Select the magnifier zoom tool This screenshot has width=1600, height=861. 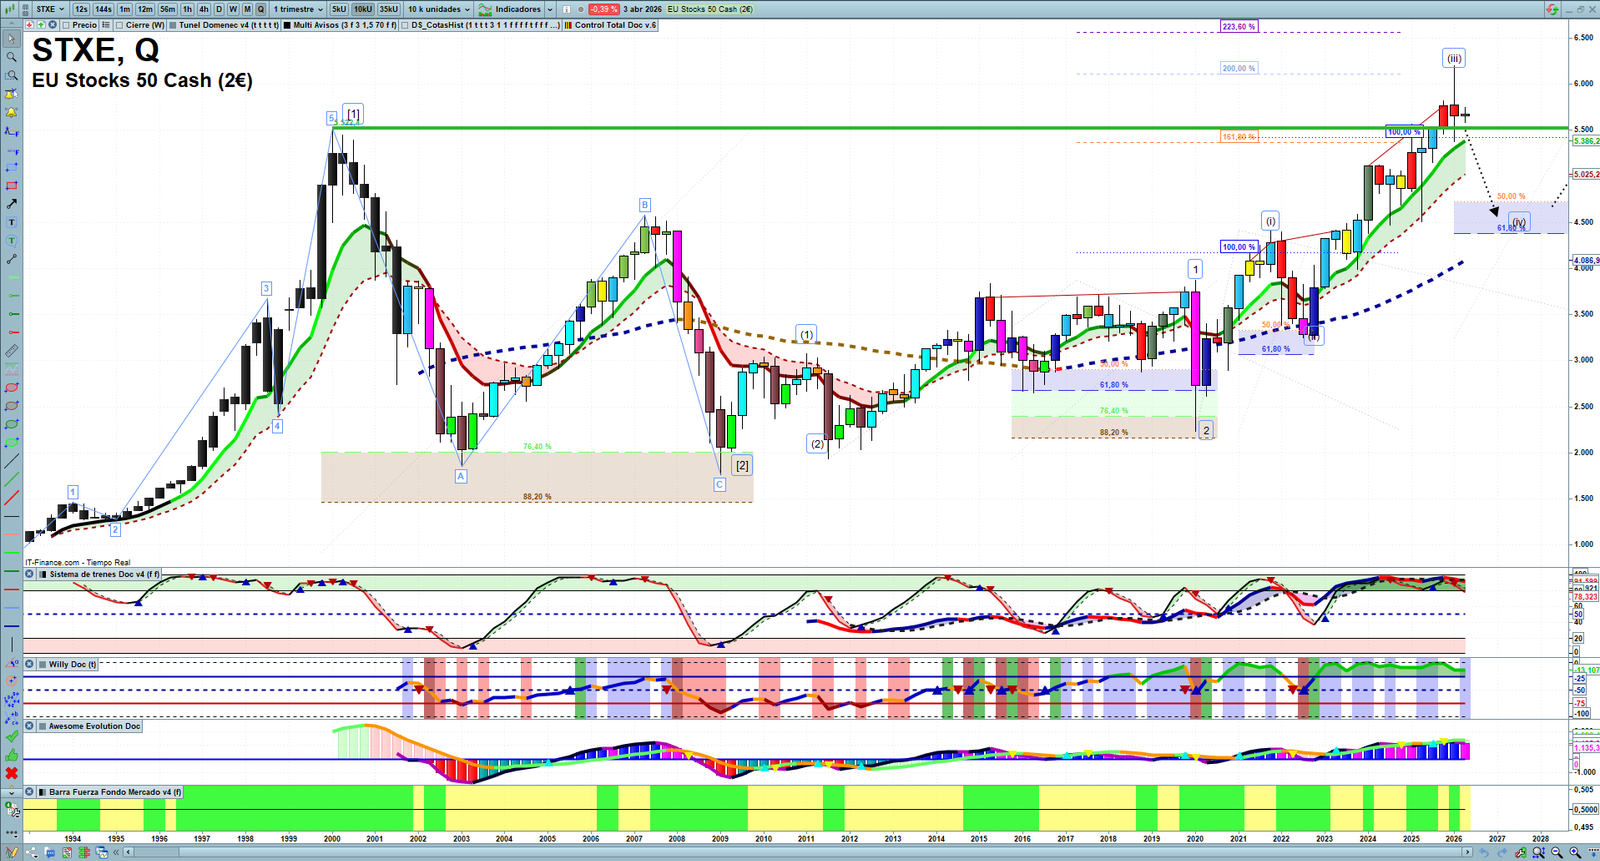tap(12, 57)
